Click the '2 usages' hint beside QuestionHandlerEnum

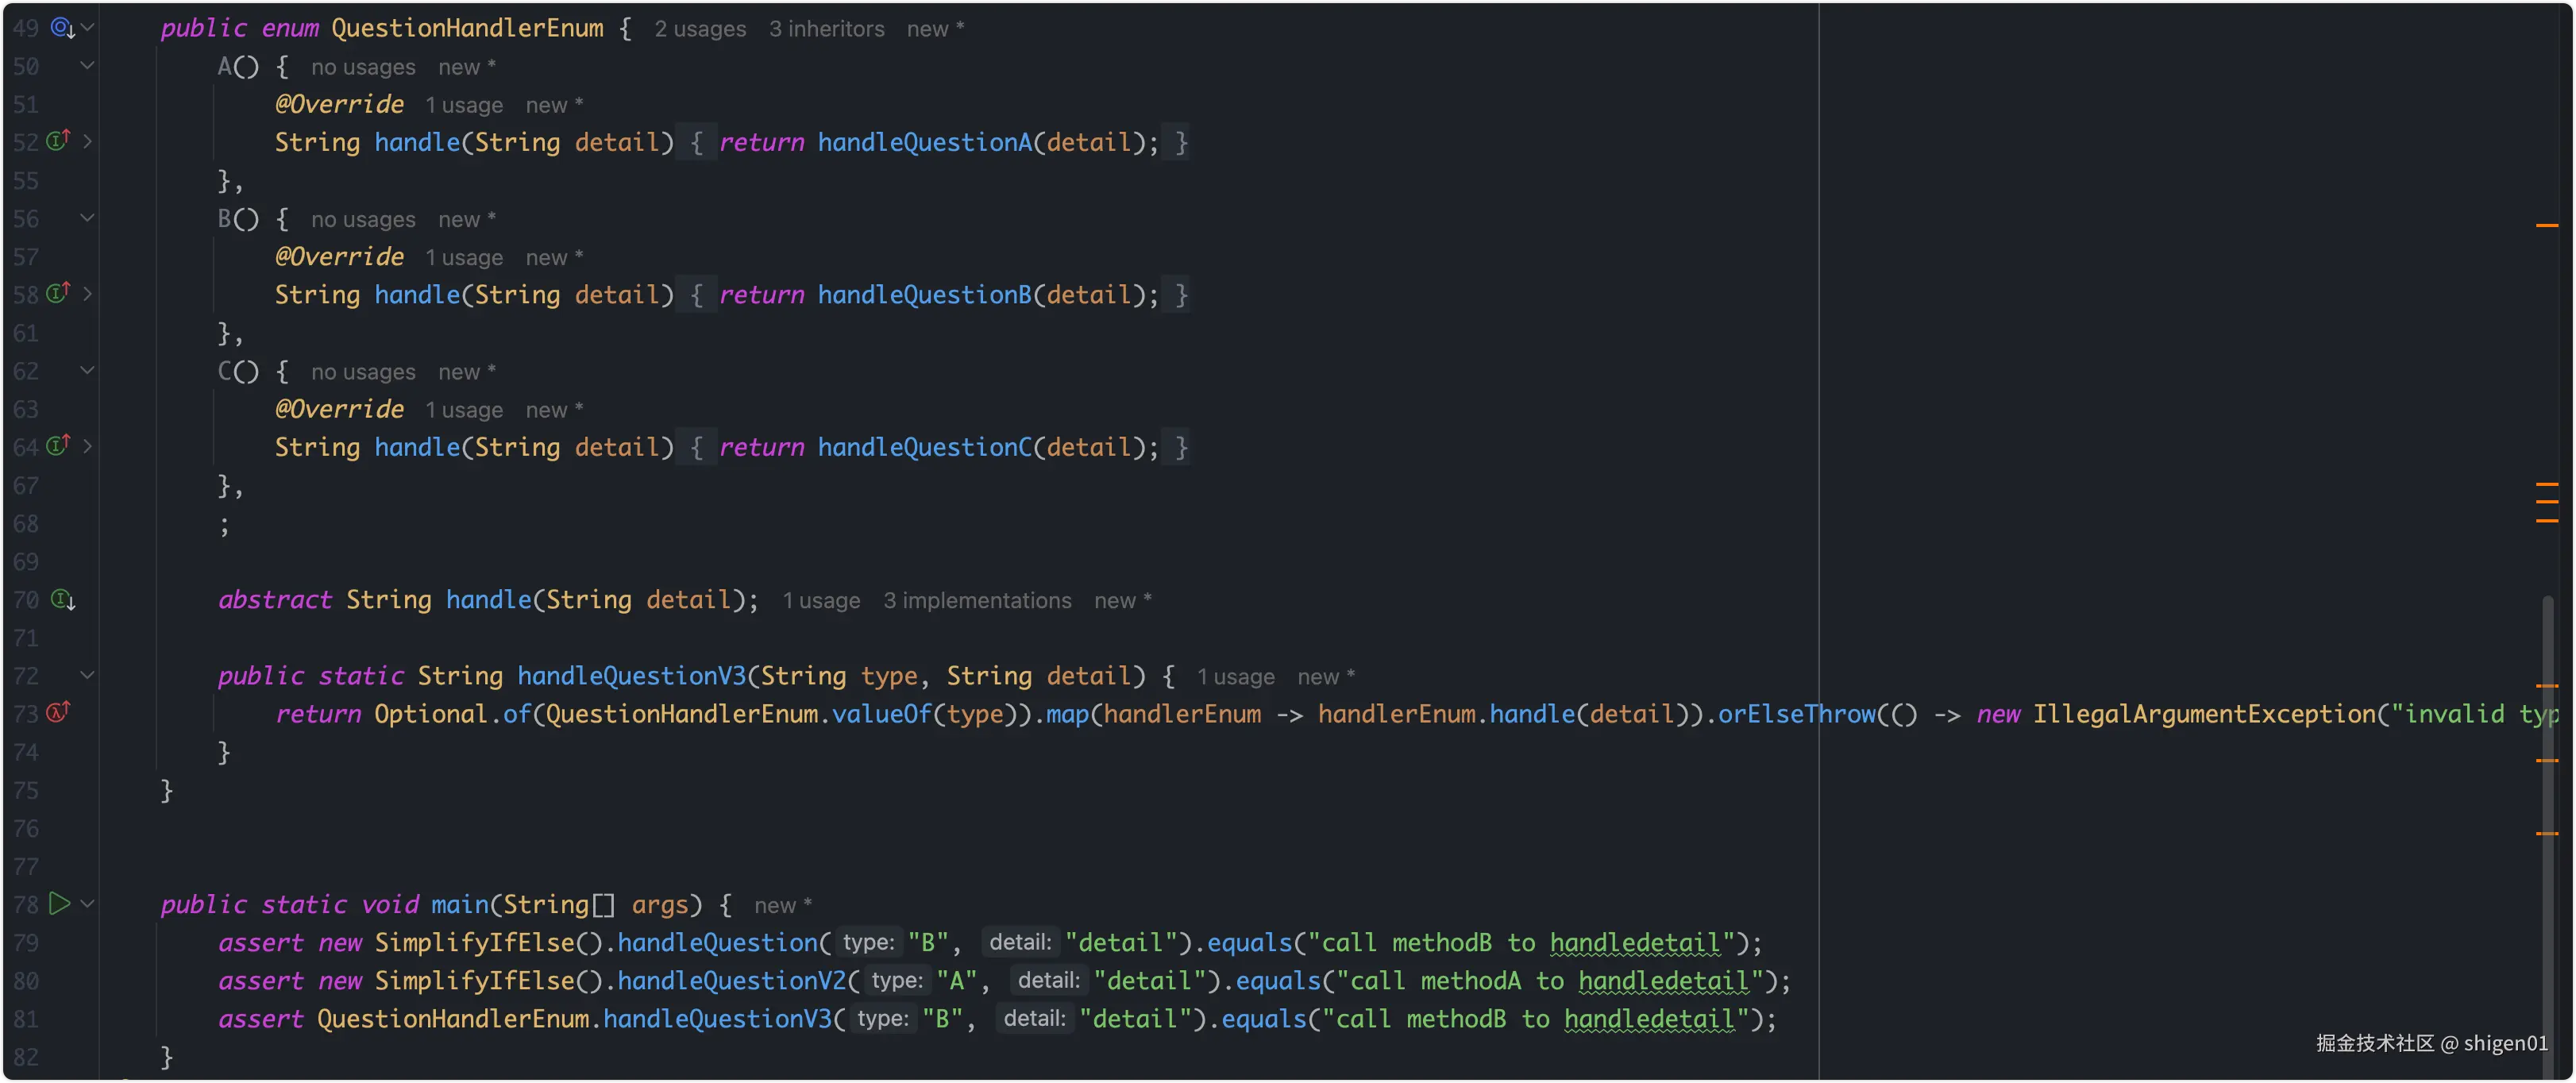point(700,29)
